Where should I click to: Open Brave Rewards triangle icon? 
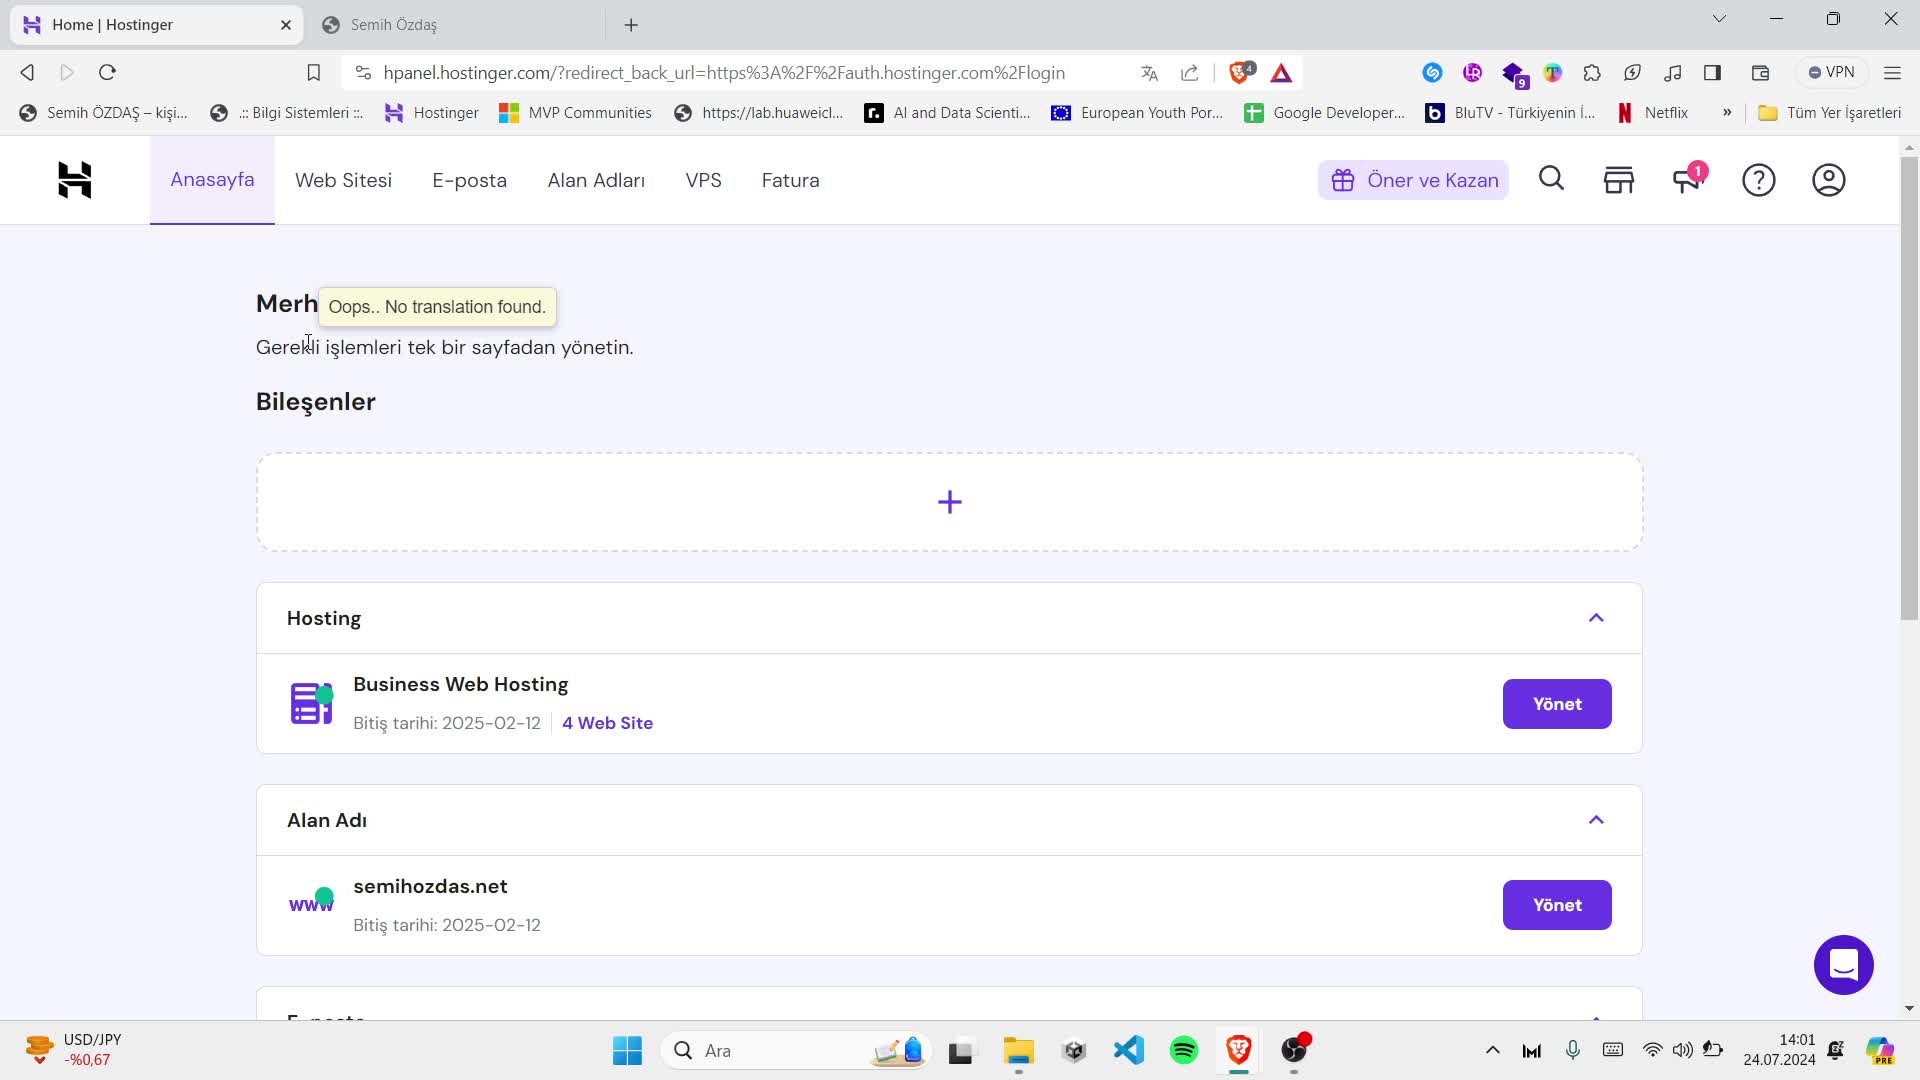click(x=1281, y=73)
